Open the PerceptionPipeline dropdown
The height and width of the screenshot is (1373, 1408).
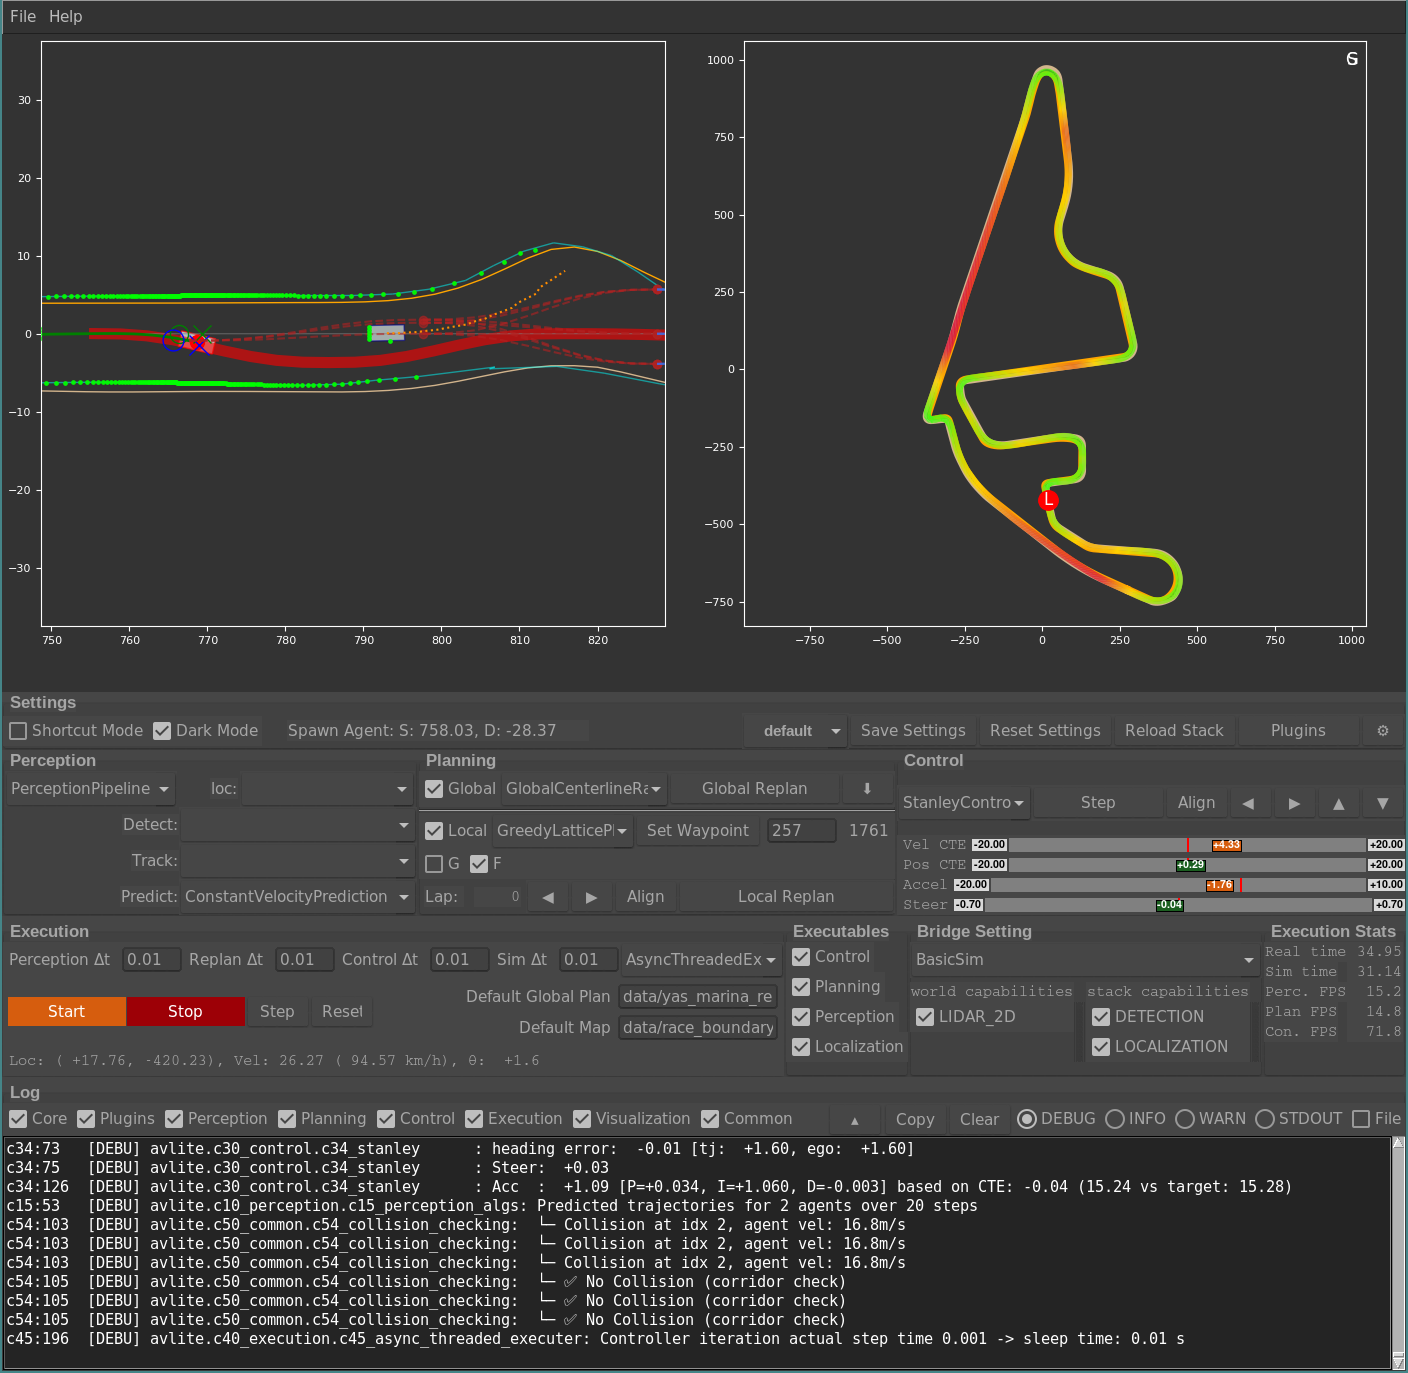tap(90, 789)
